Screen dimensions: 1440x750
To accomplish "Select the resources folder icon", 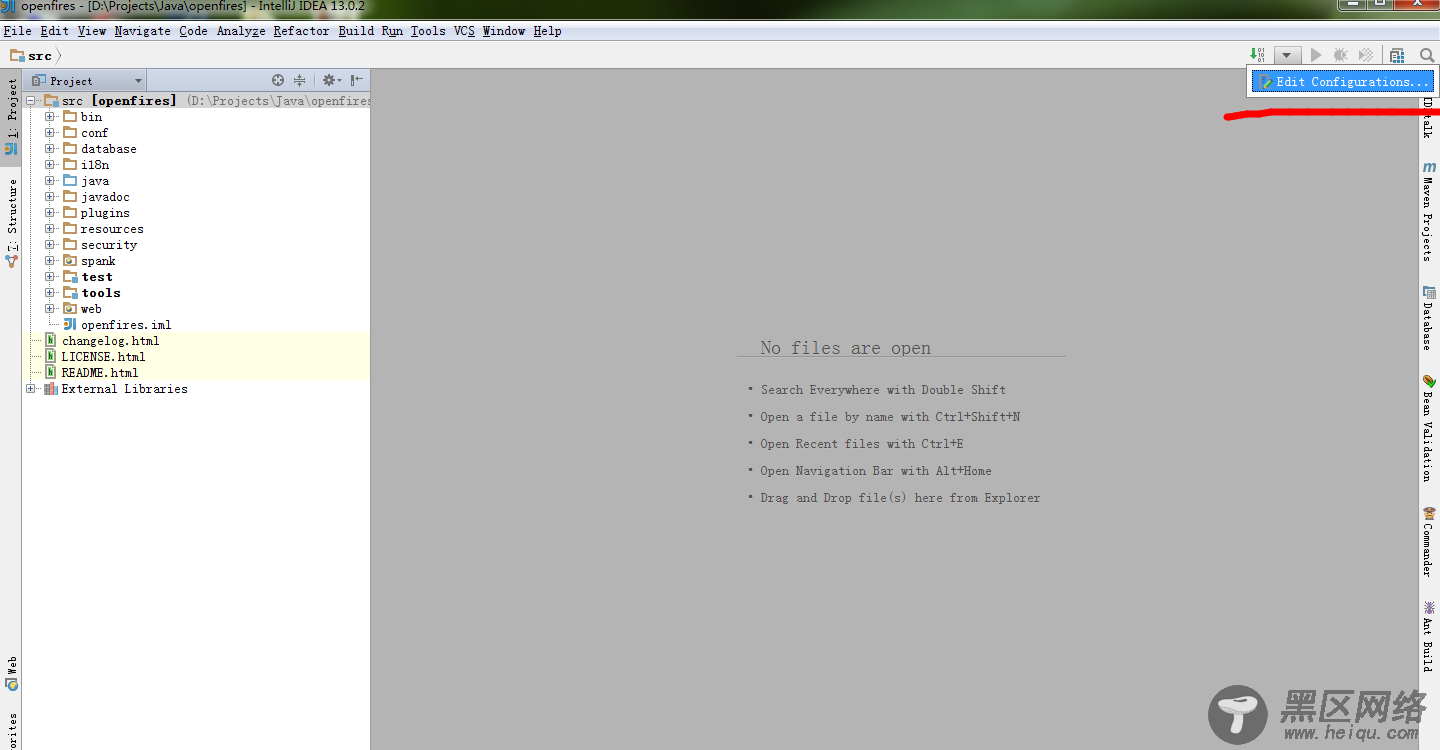I will click(70, 229).
